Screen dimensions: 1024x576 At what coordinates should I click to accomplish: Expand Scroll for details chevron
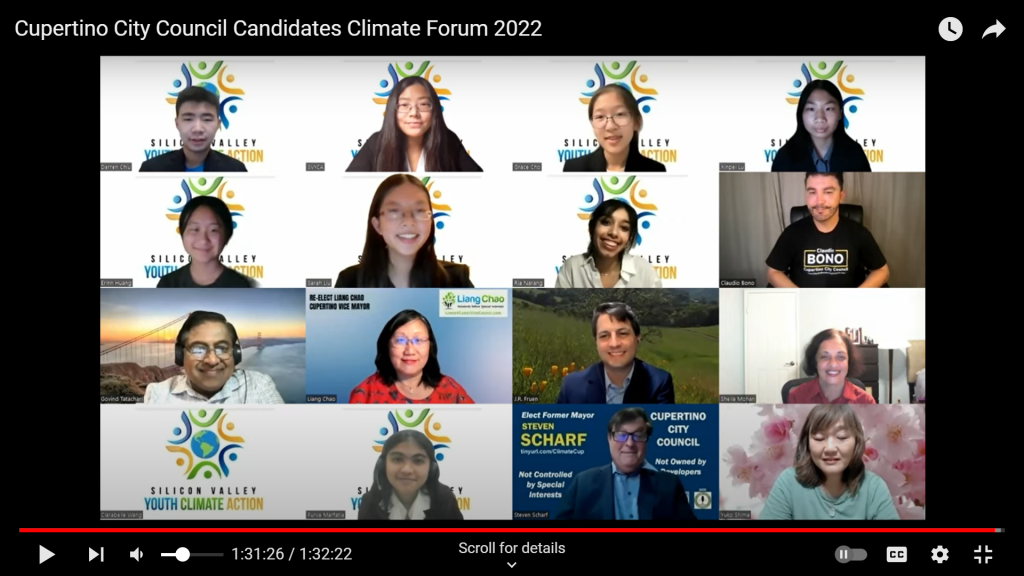(x=512, y=565)
